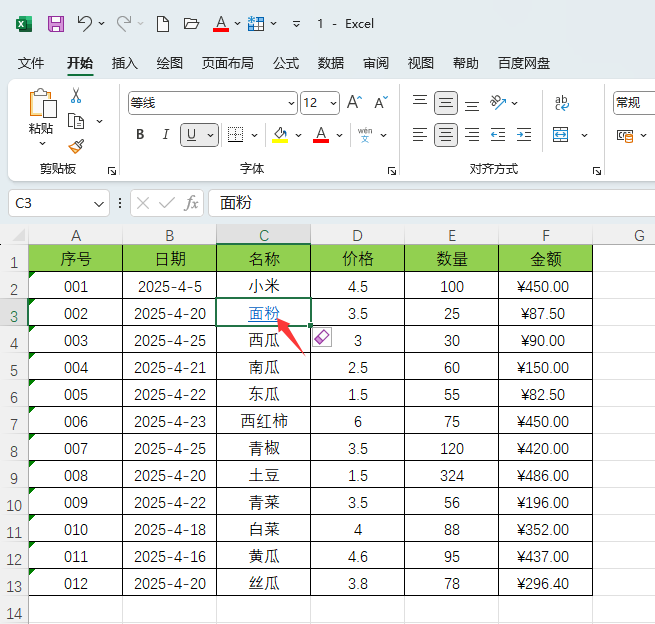Decrease indent icon
The image size is (655, 624).
[498, 135]
